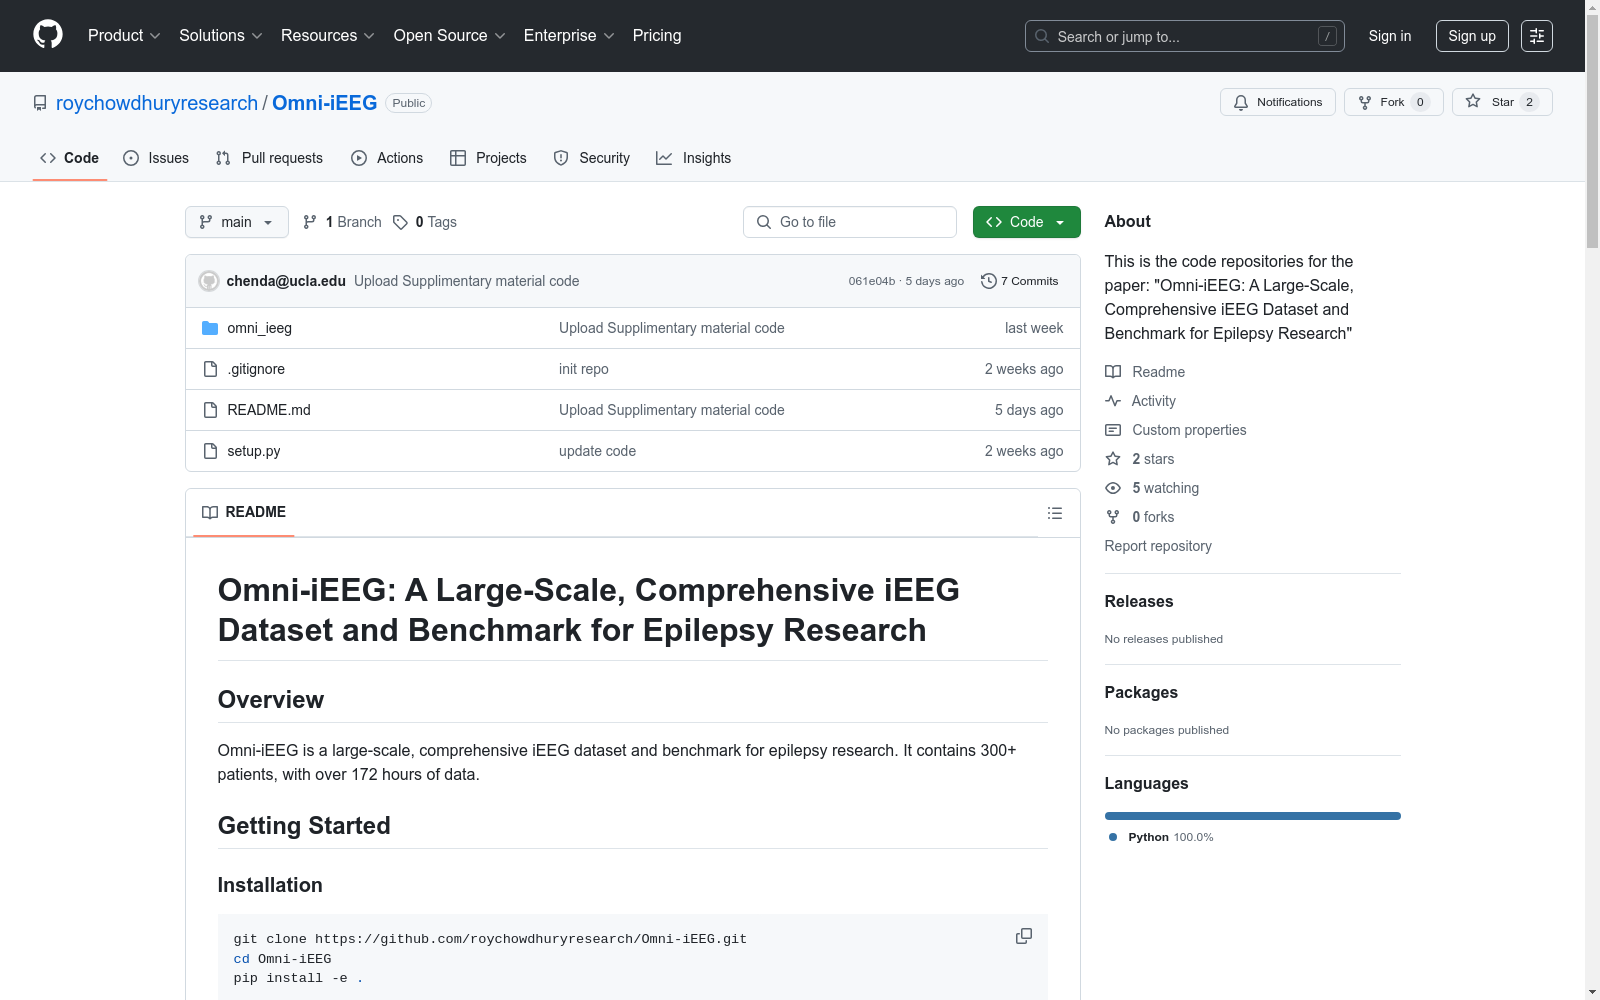Open the .gitignore file
This screenshot has height=1000, width=1600.
click(256, 369)
